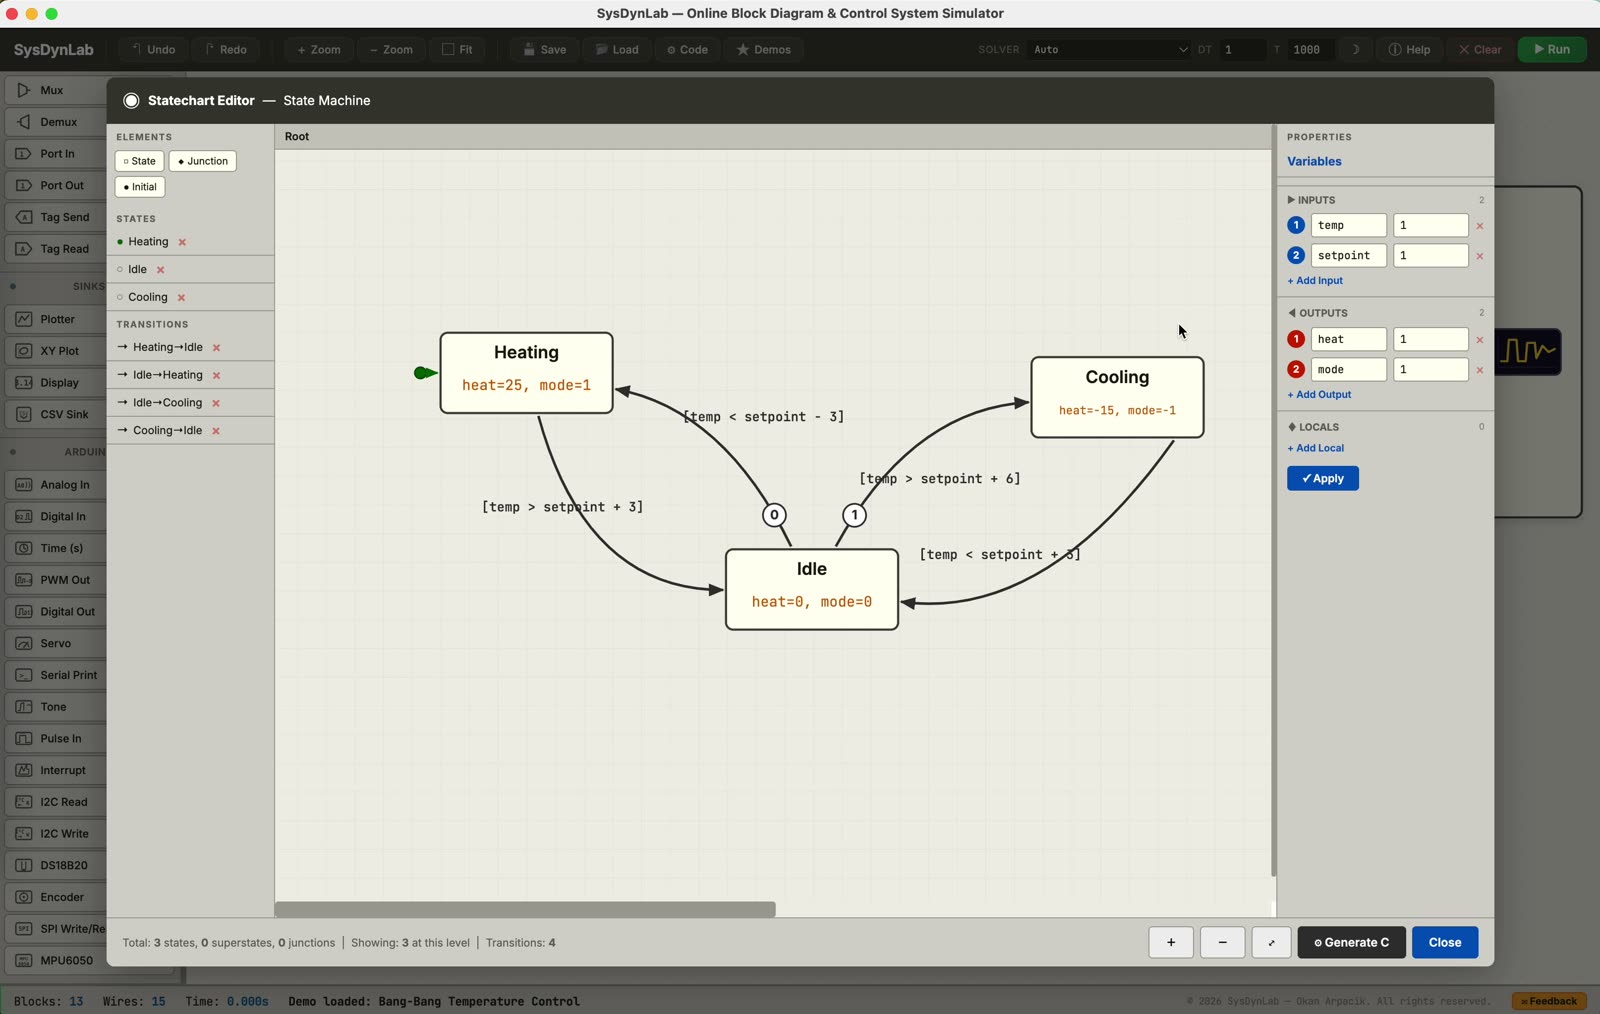This screenshot has height=1014, width=1600.
Task: Delete the mode output variable
Action: [1480, 370]
